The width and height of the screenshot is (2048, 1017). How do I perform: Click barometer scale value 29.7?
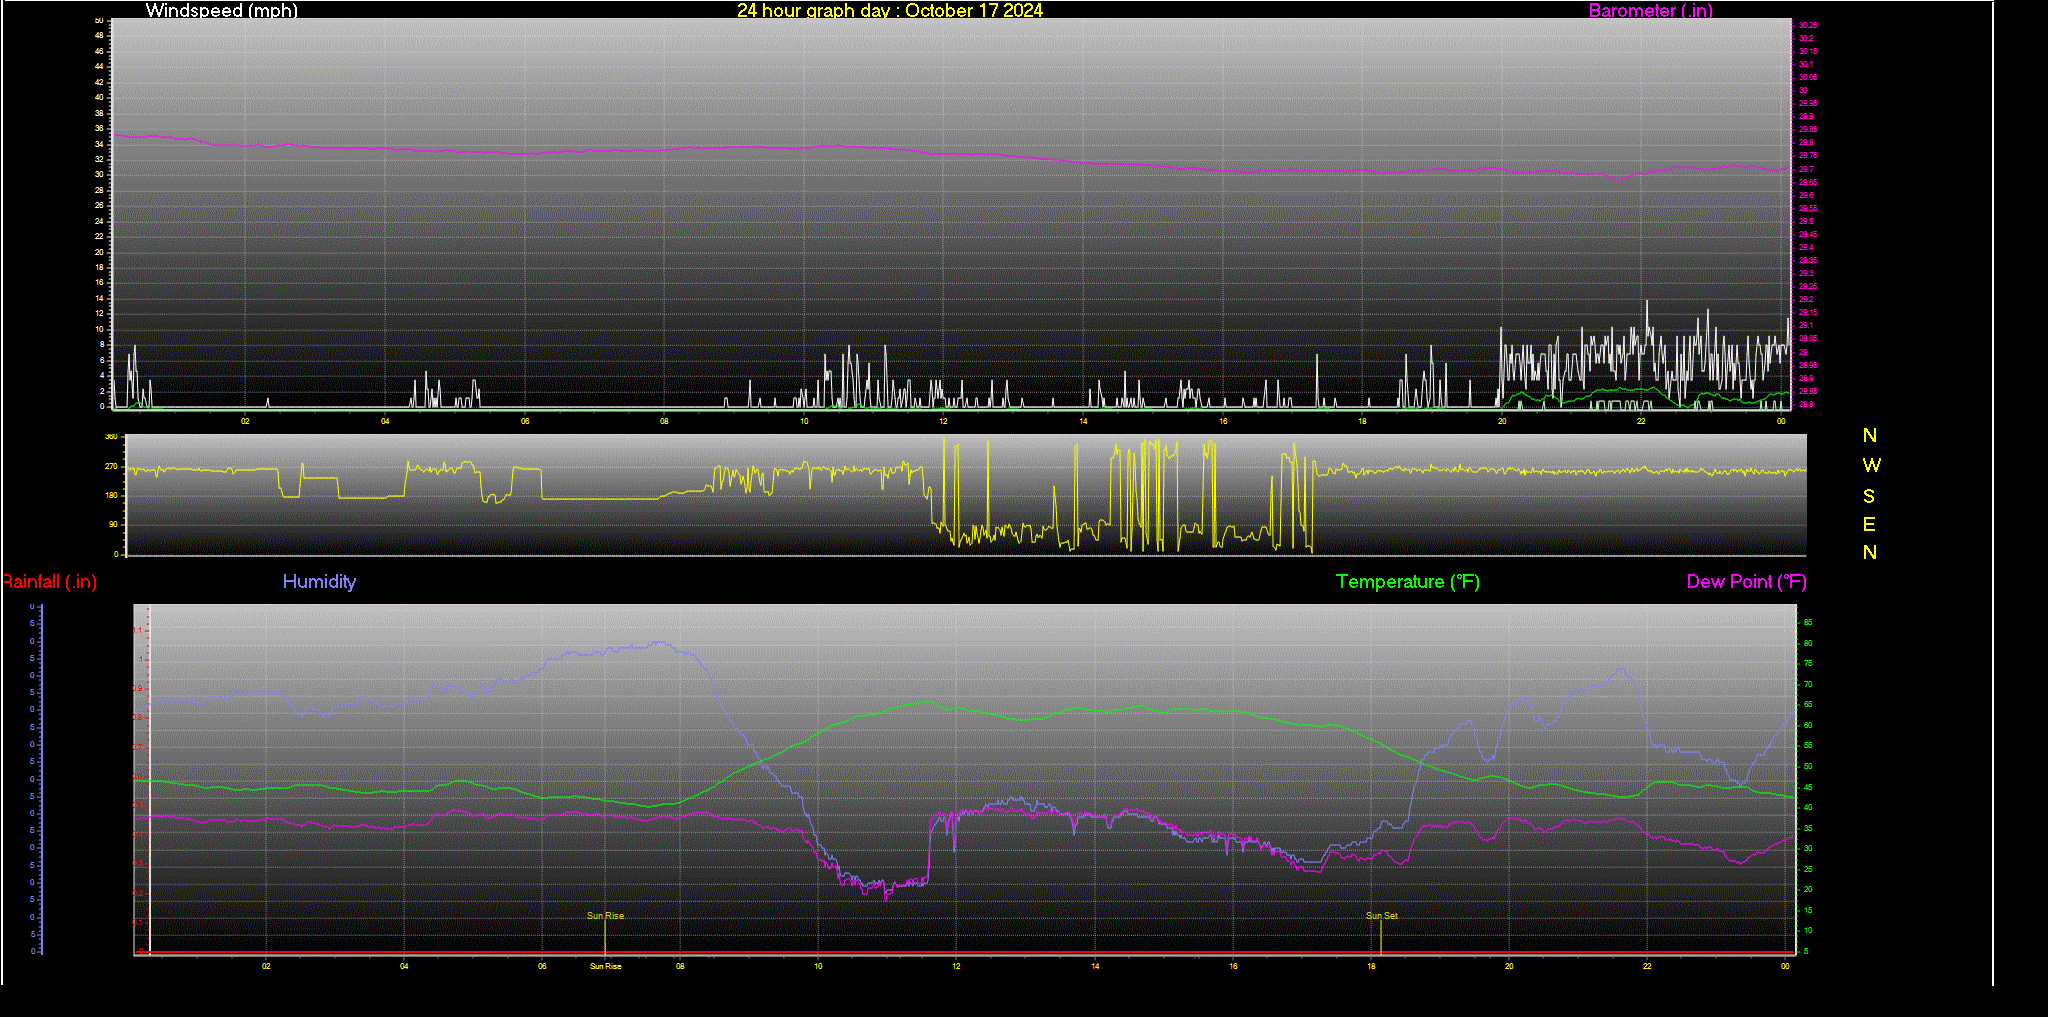coord(1806,169)
